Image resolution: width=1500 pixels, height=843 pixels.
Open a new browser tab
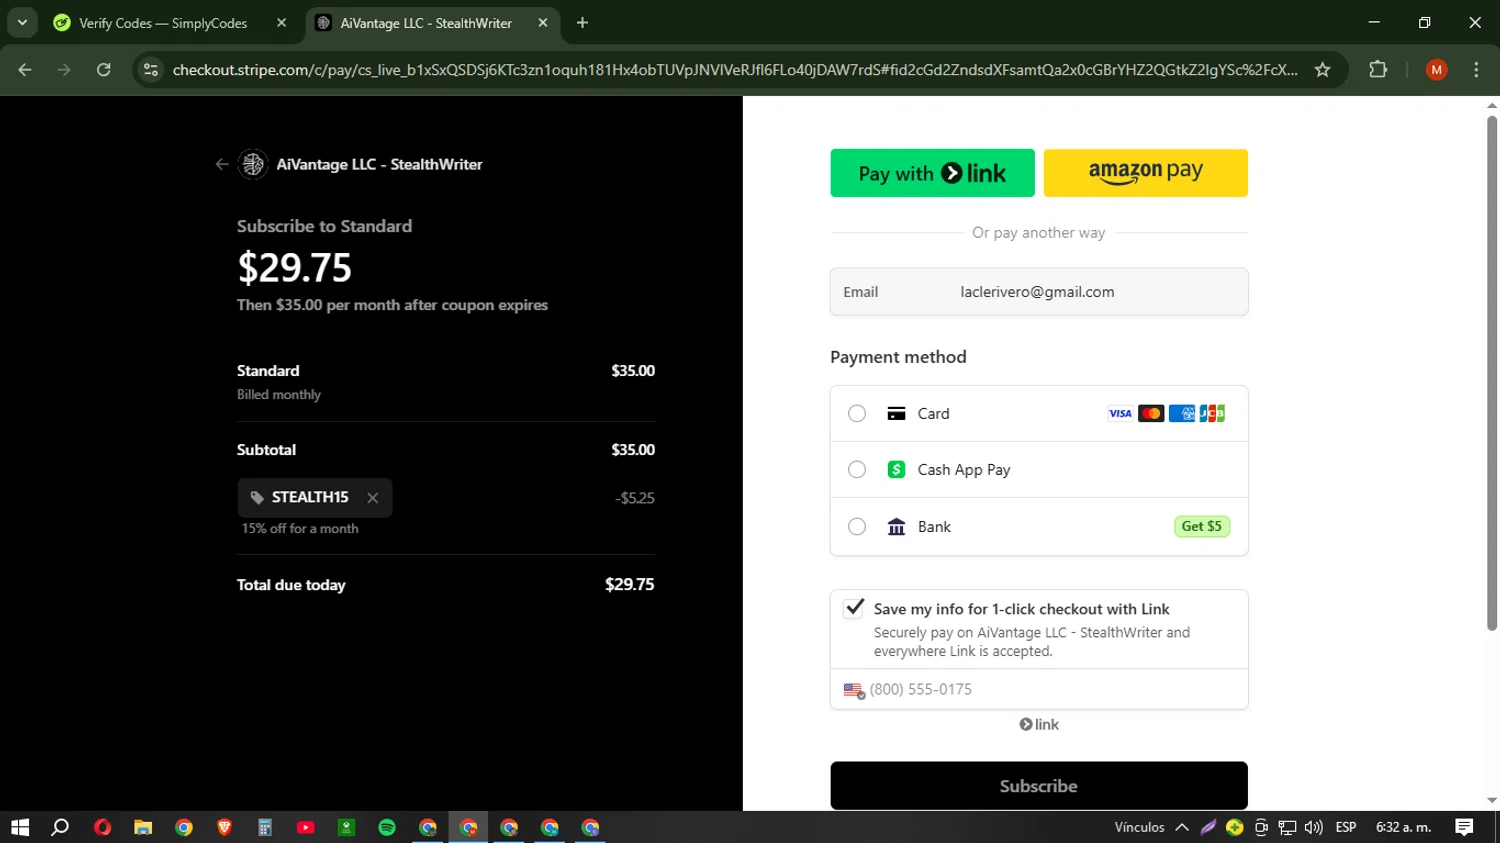click(x=582, y=23)
